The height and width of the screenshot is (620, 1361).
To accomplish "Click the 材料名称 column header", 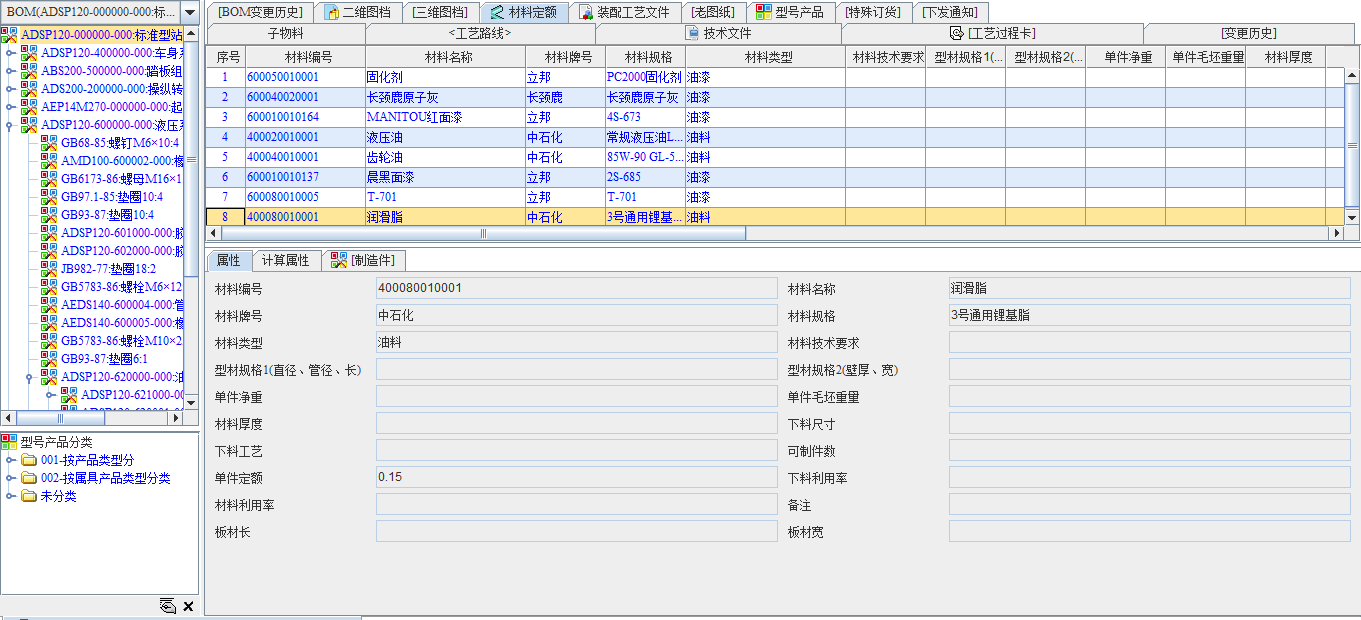I will coord(447,57).
